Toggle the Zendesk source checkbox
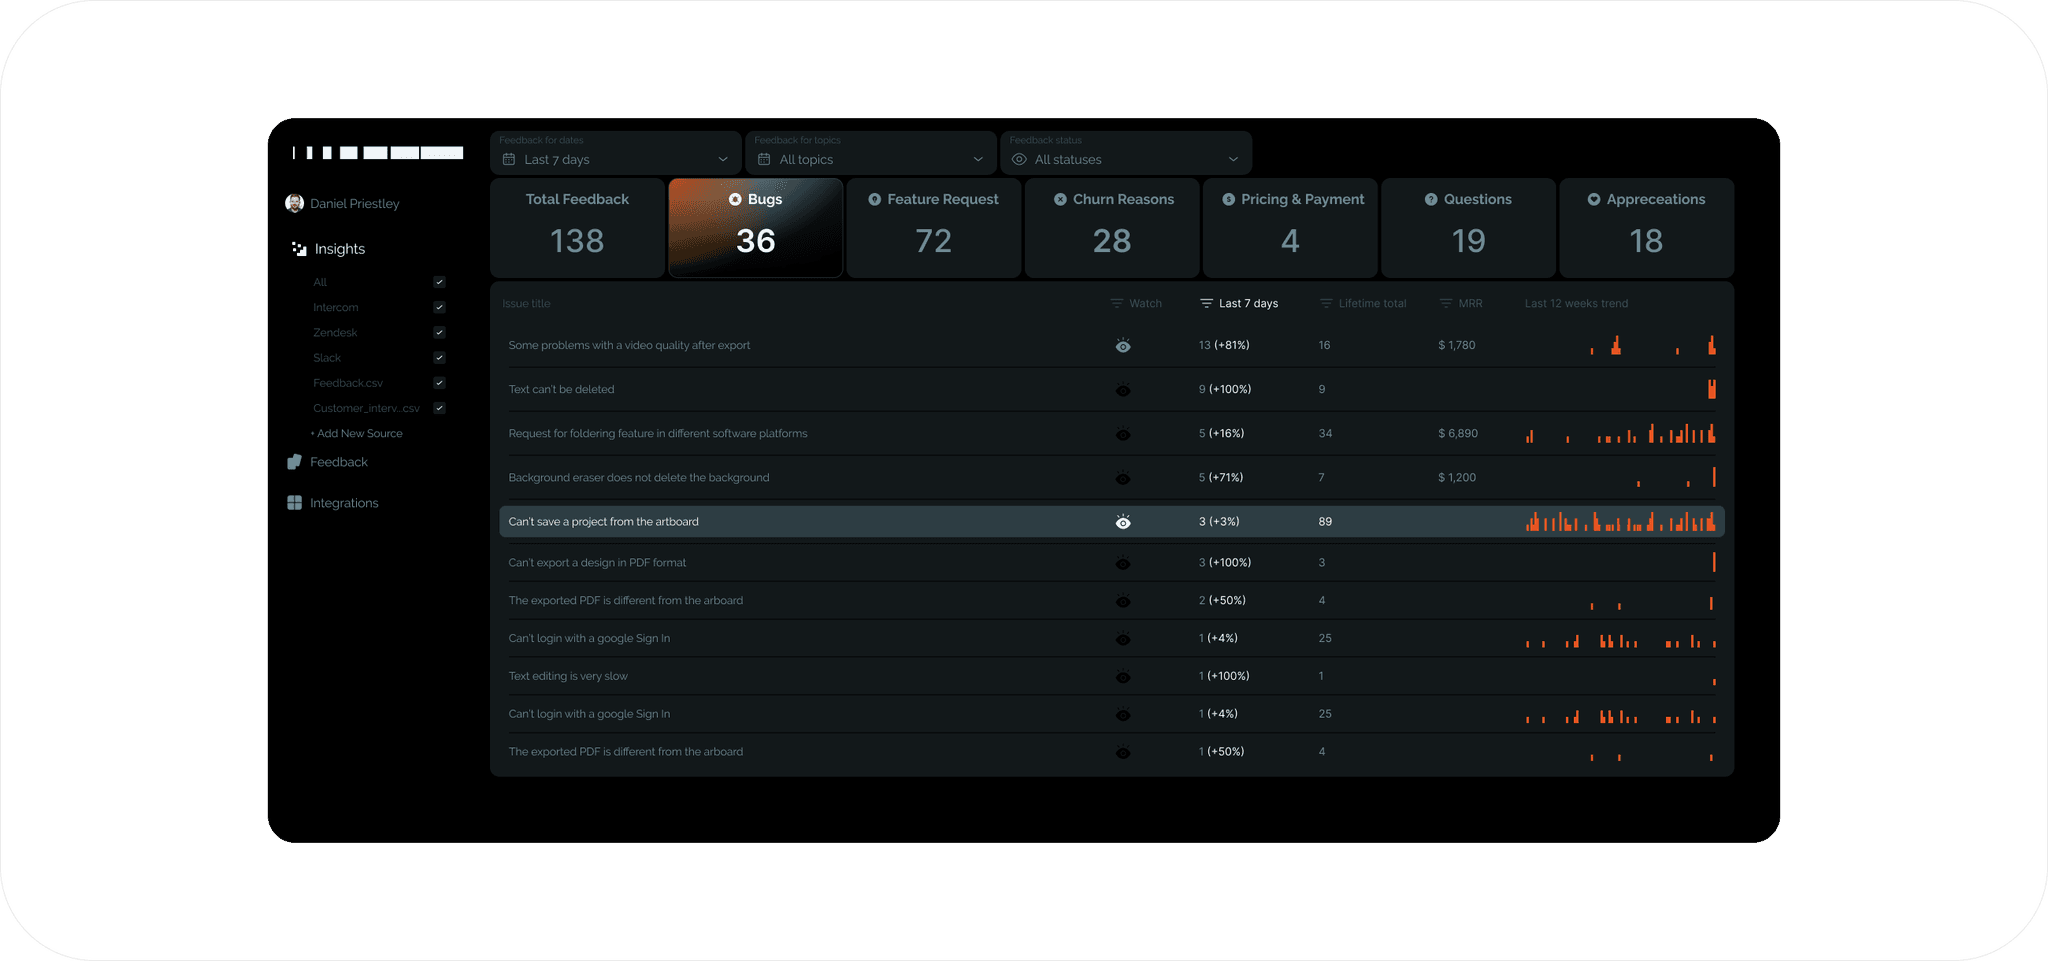2048x961 pixels. (x=439, y=332)
